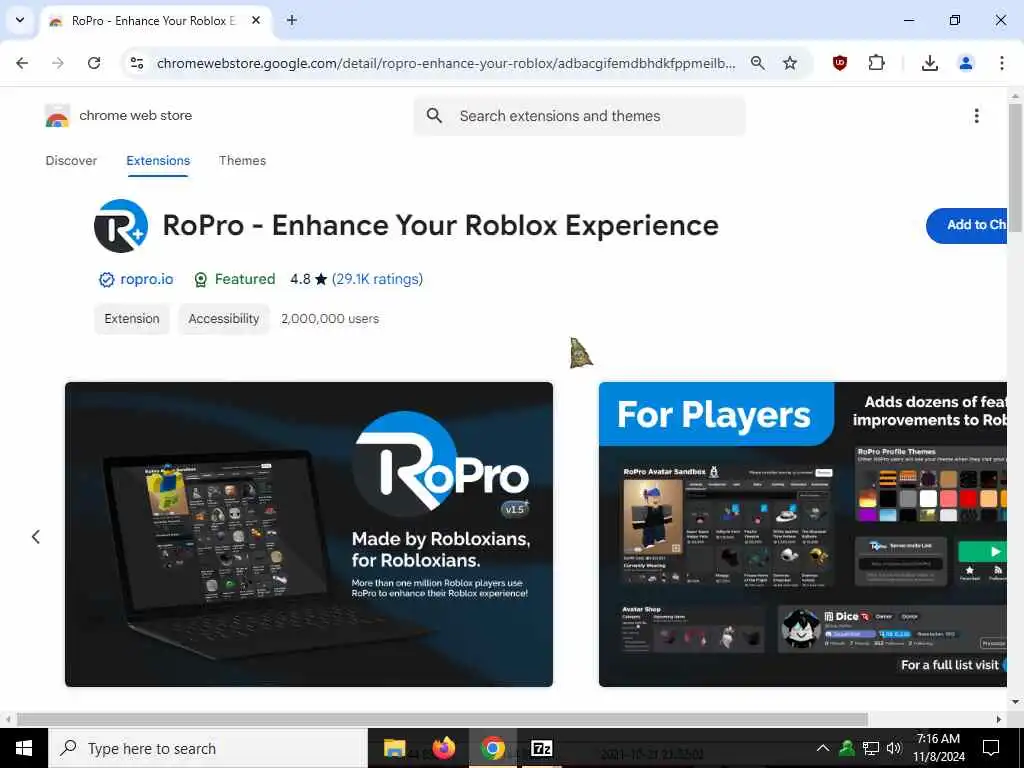Click the forward navigation arrow
Screen dimensions: 1024x768
coord(58,63)
